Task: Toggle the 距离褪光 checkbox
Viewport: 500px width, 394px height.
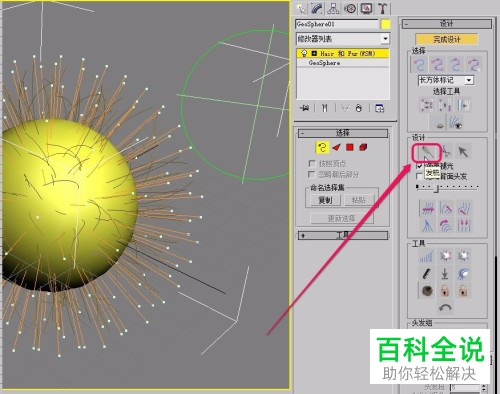Action: (x=420, y=166)
